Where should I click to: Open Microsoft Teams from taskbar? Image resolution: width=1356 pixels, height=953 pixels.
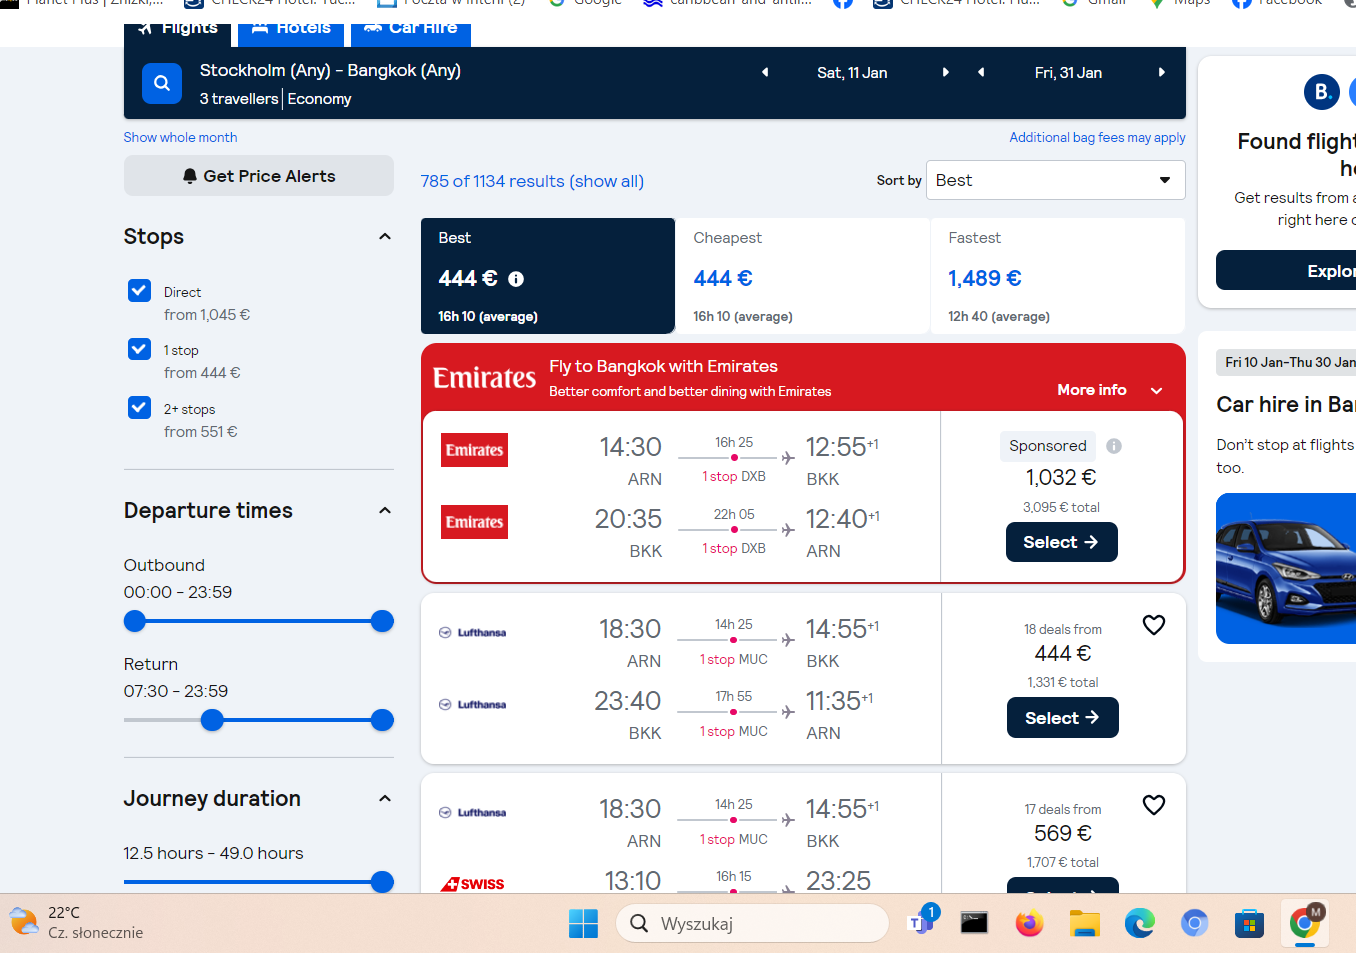921,922
